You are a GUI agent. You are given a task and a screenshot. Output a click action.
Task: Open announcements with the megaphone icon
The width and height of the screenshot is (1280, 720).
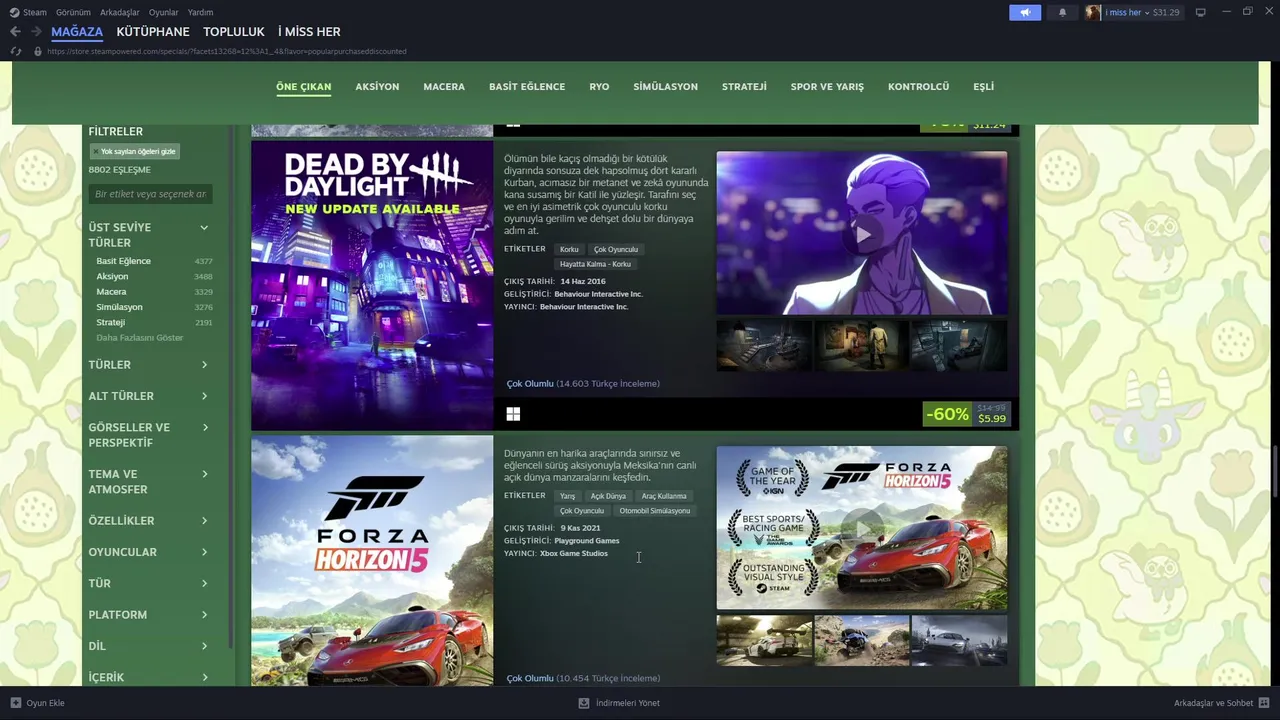point(1025,12)
